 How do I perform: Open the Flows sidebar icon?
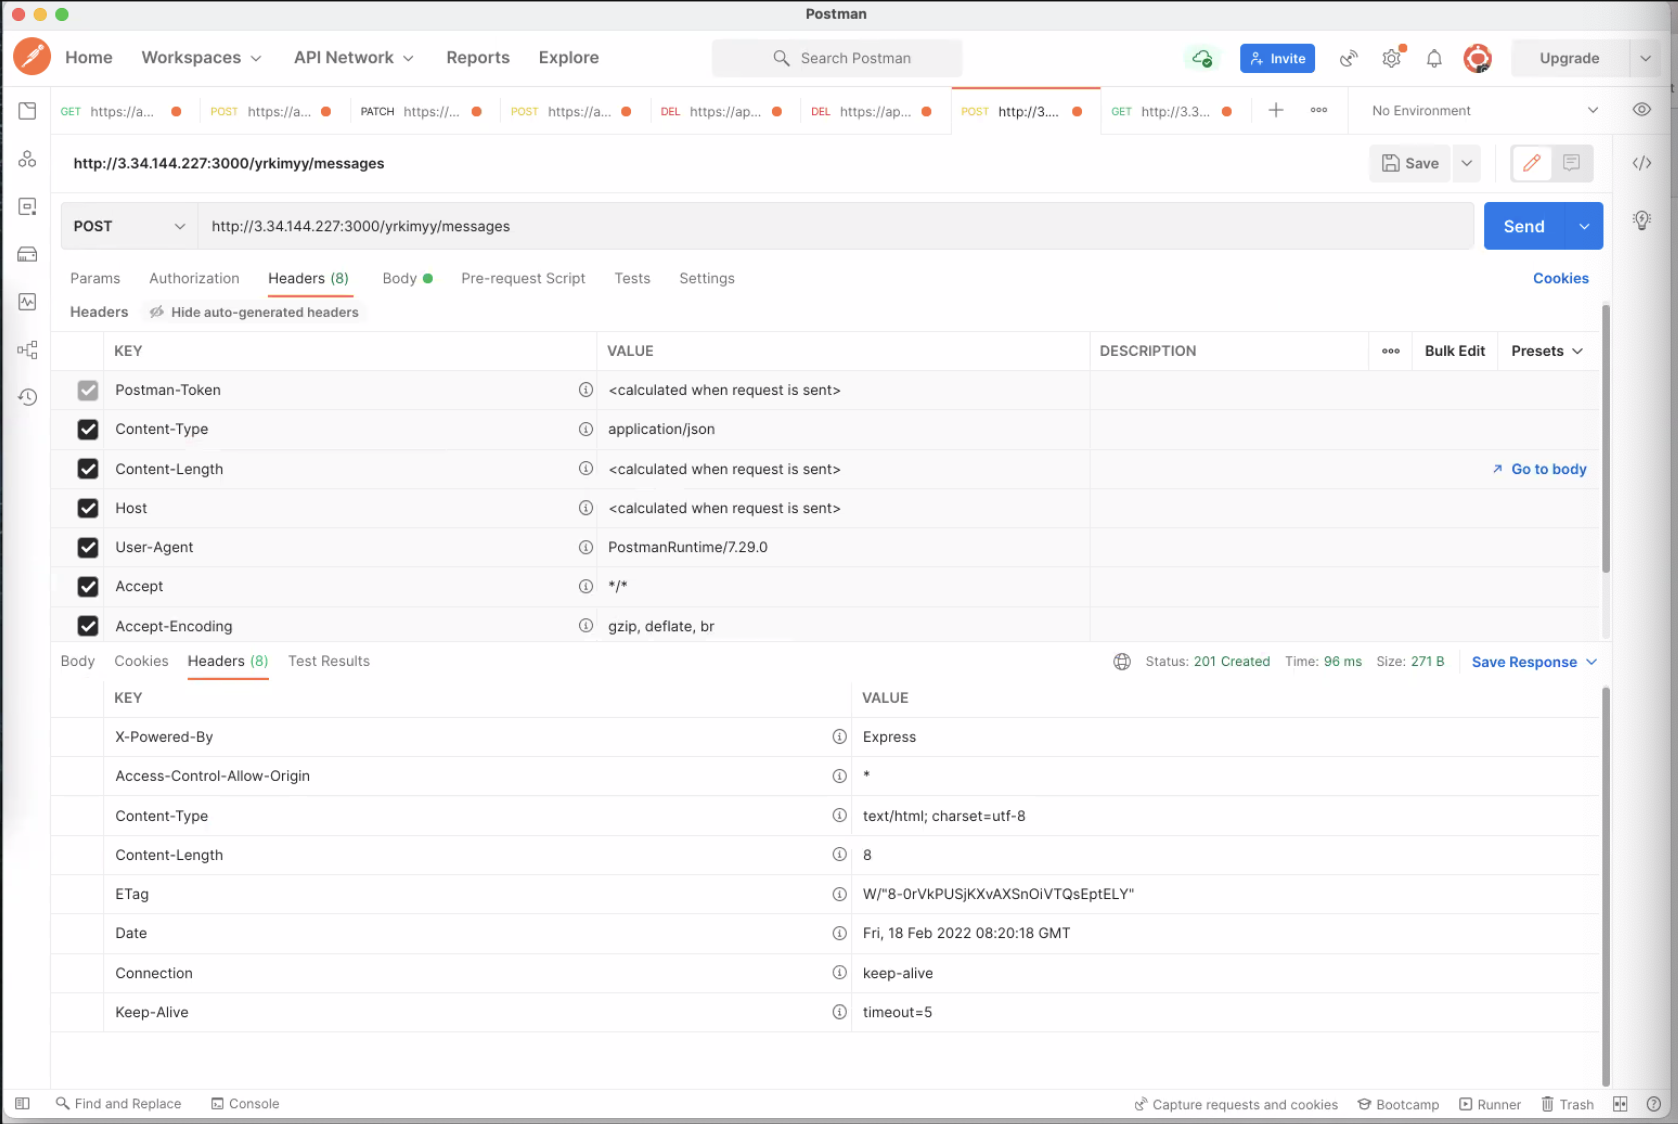click(27, 350)
